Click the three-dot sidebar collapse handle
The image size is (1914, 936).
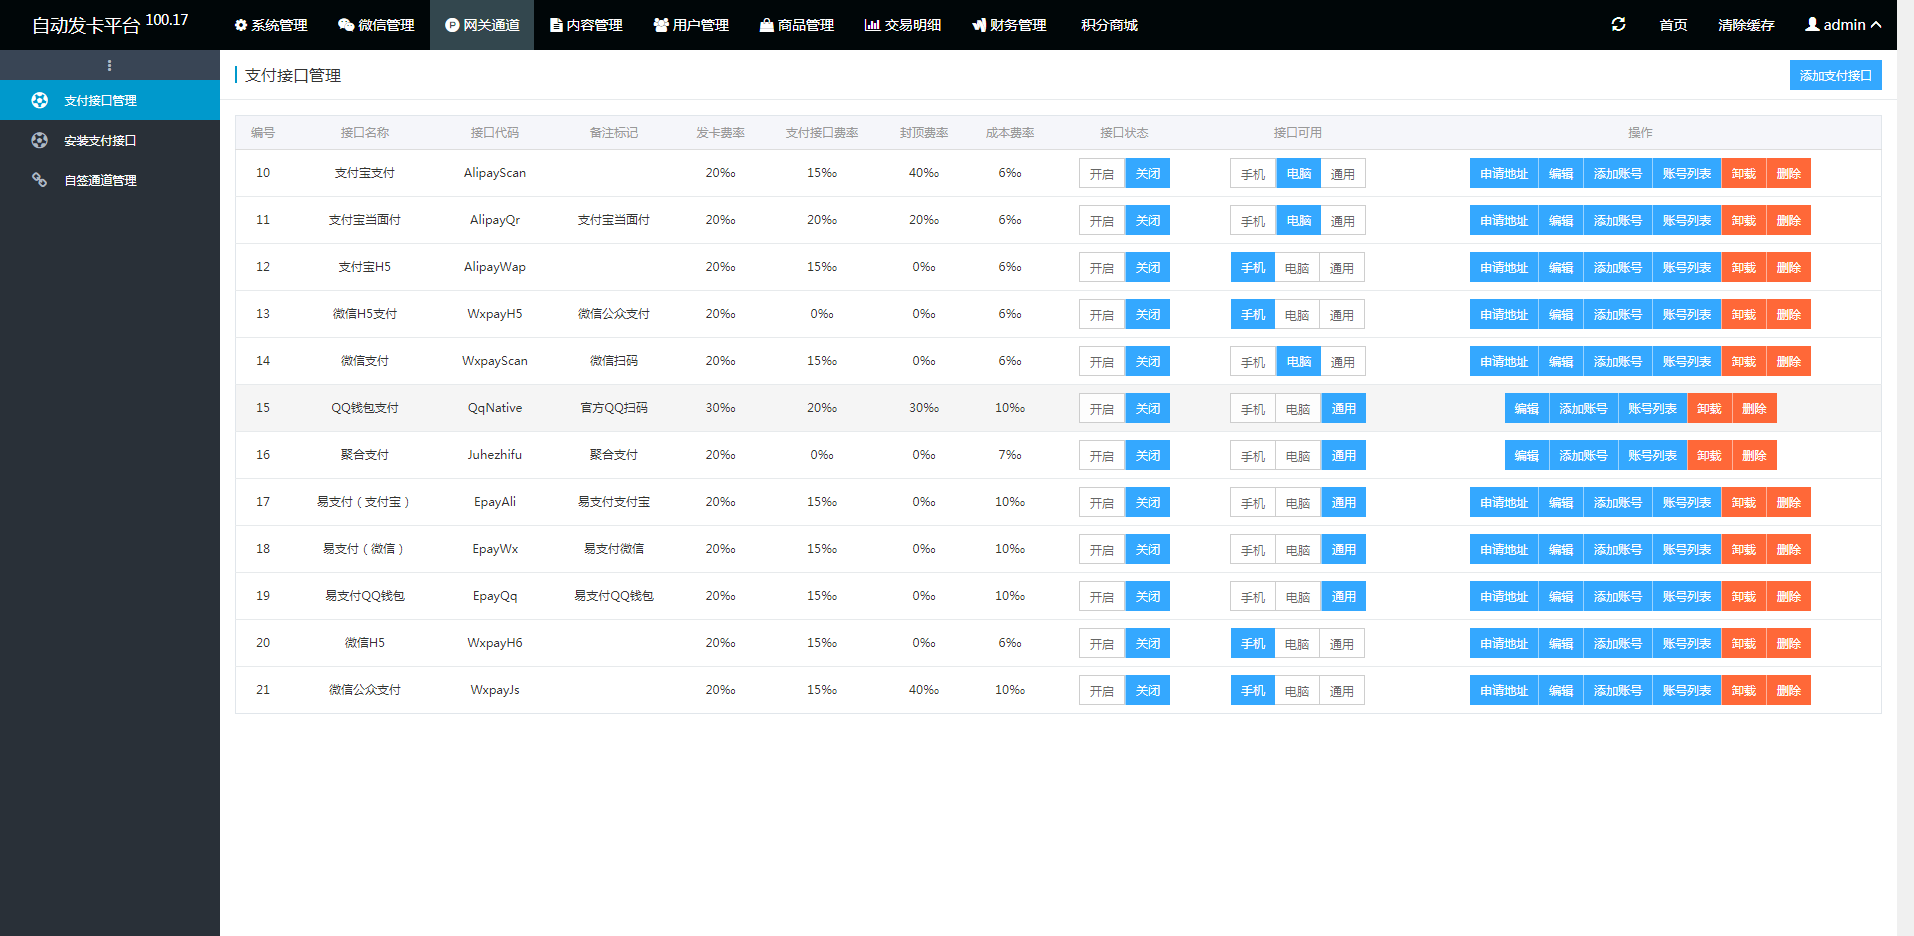pos(109,65)
